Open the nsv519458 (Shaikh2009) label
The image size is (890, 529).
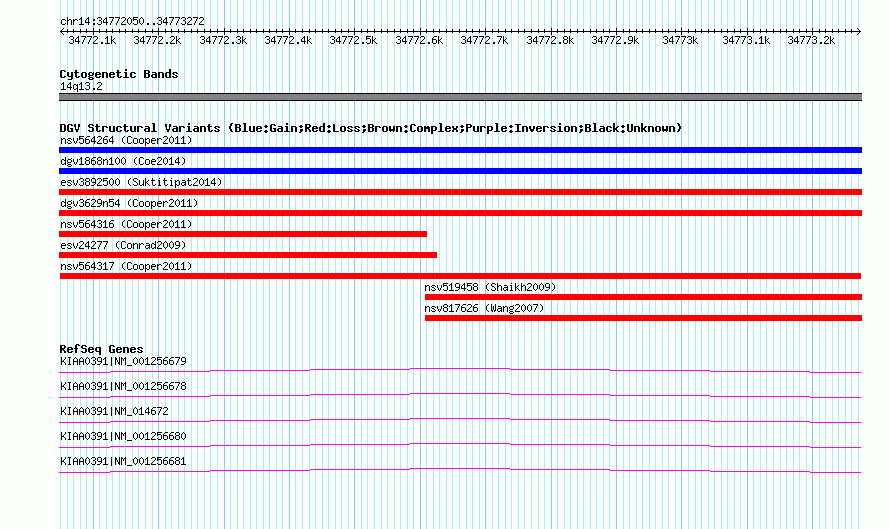490,287
